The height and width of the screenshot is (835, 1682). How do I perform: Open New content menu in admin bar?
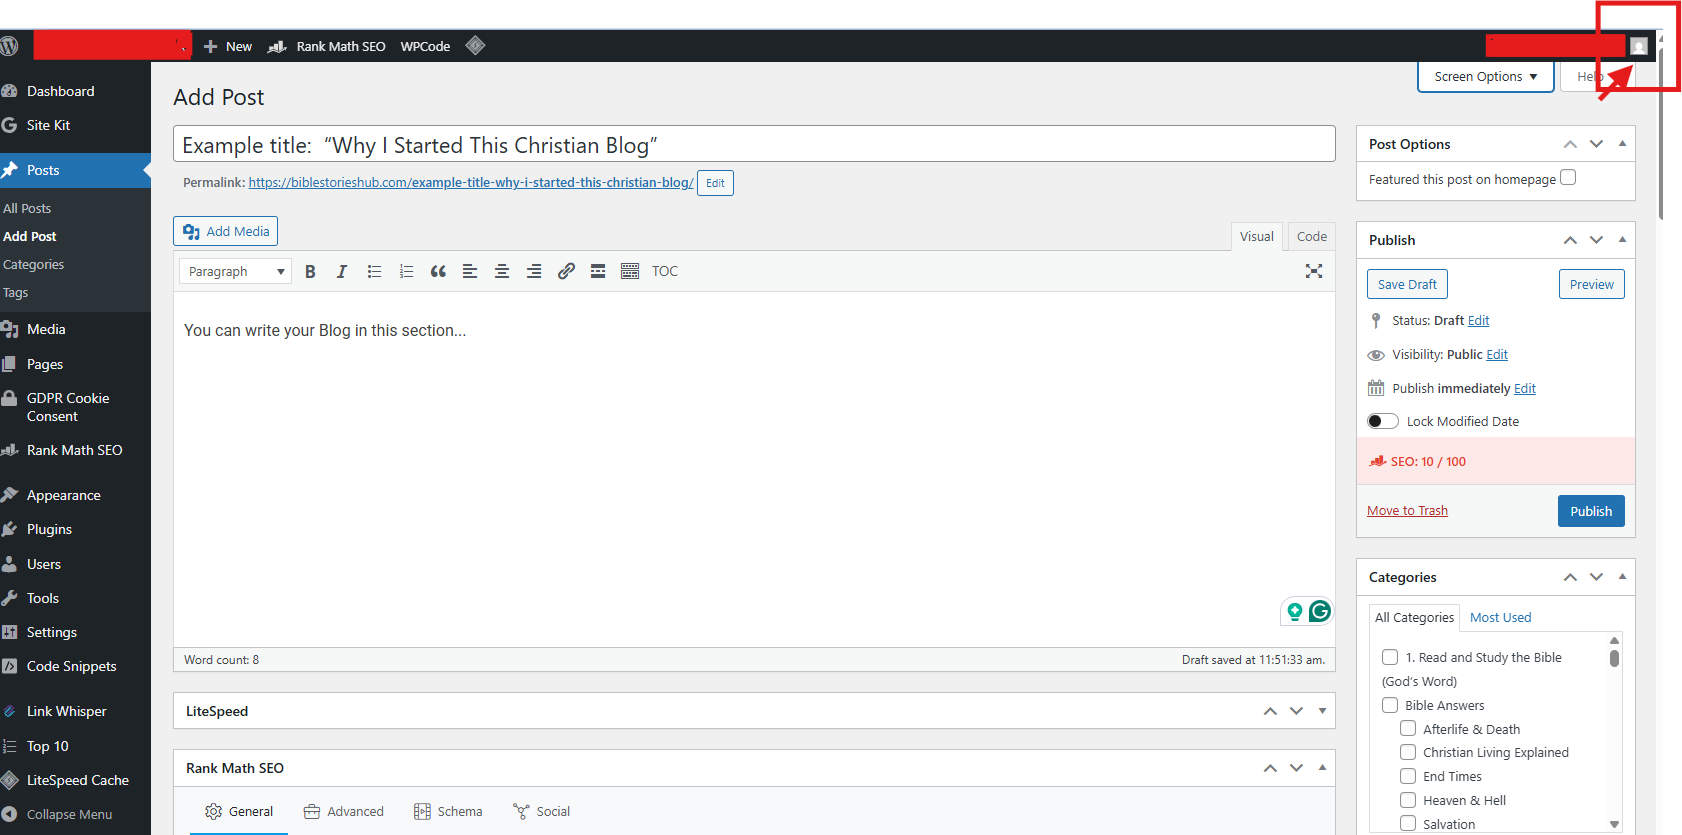228,46
